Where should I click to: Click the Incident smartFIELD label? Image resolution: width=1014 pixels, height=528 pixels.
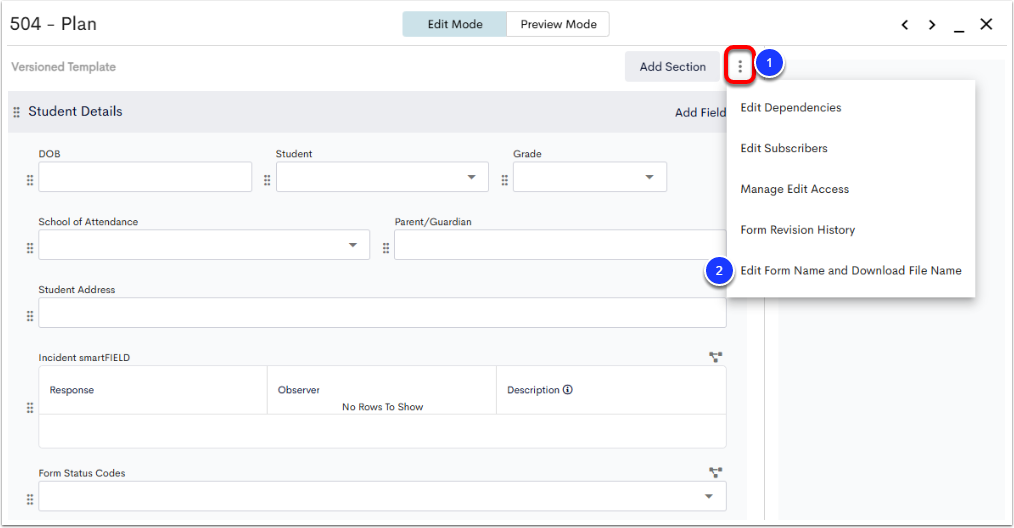[x=84, y=357]
